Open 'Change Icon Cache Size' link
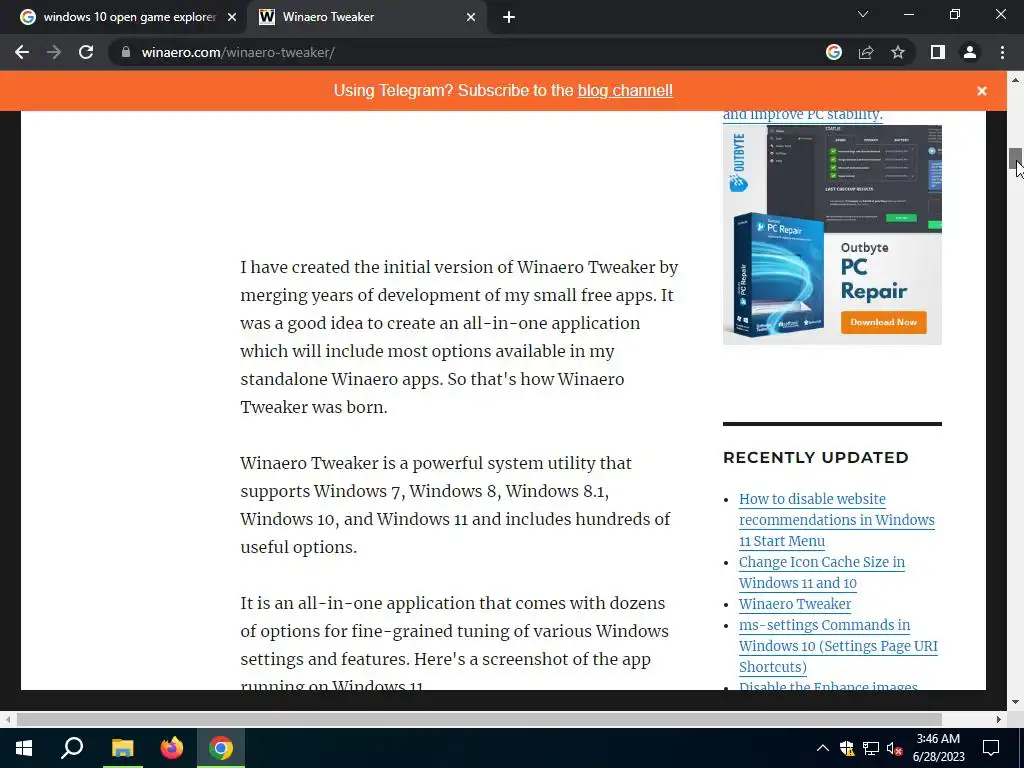Image resolution: width=1024 pixels, height=768 pixels. [x=822, y=572]
